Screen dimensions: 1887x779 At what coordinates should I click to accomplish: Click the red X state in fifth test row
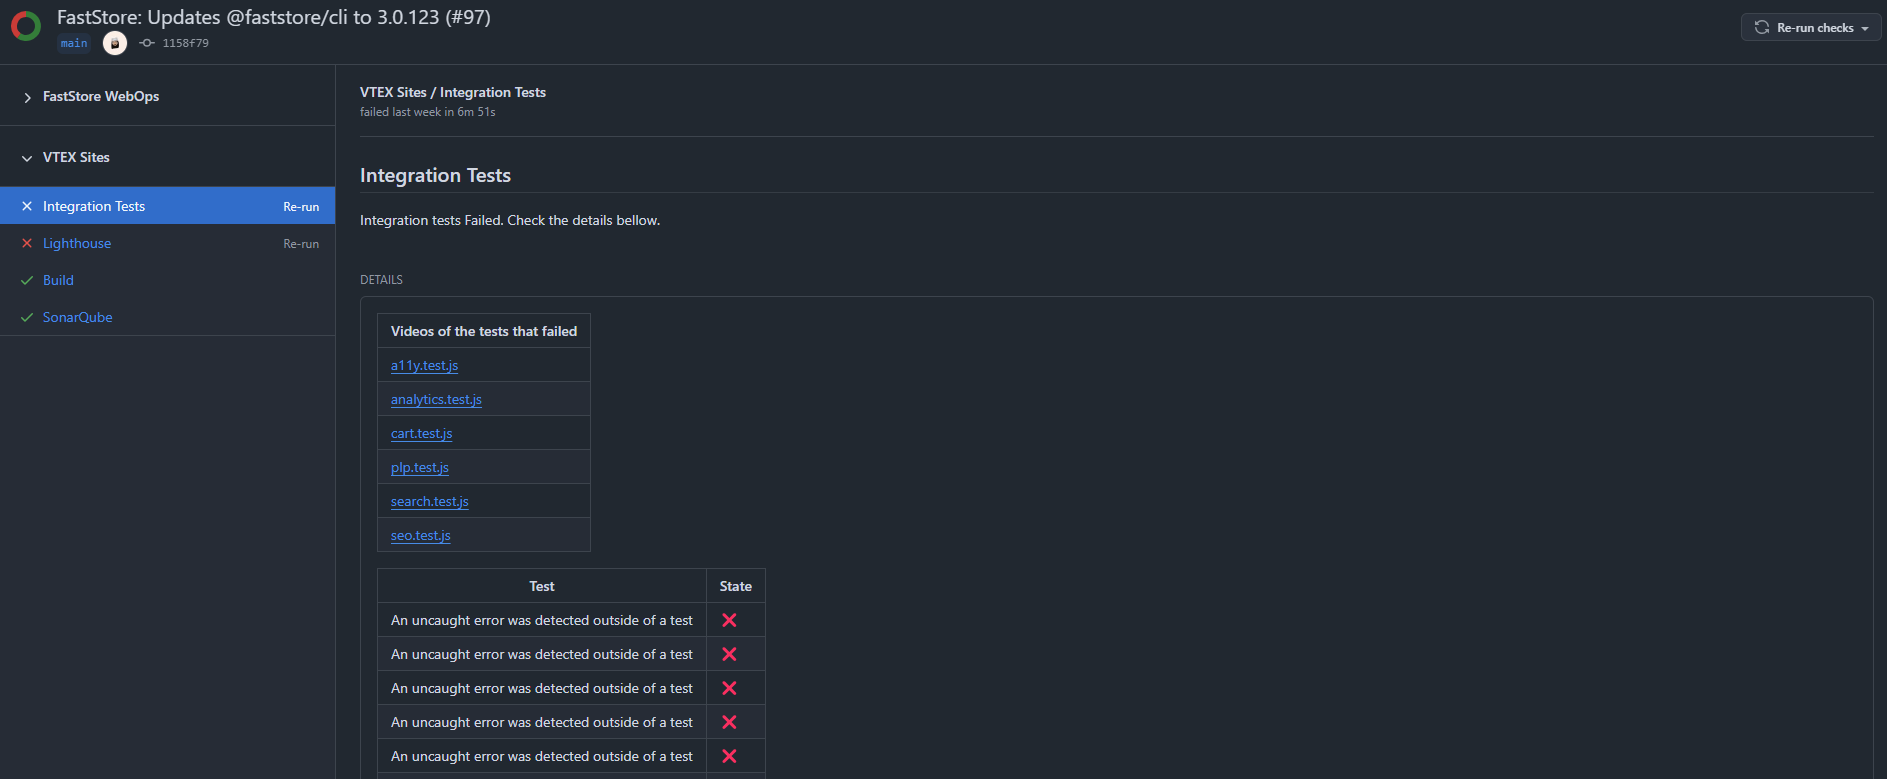pos(729,756)
